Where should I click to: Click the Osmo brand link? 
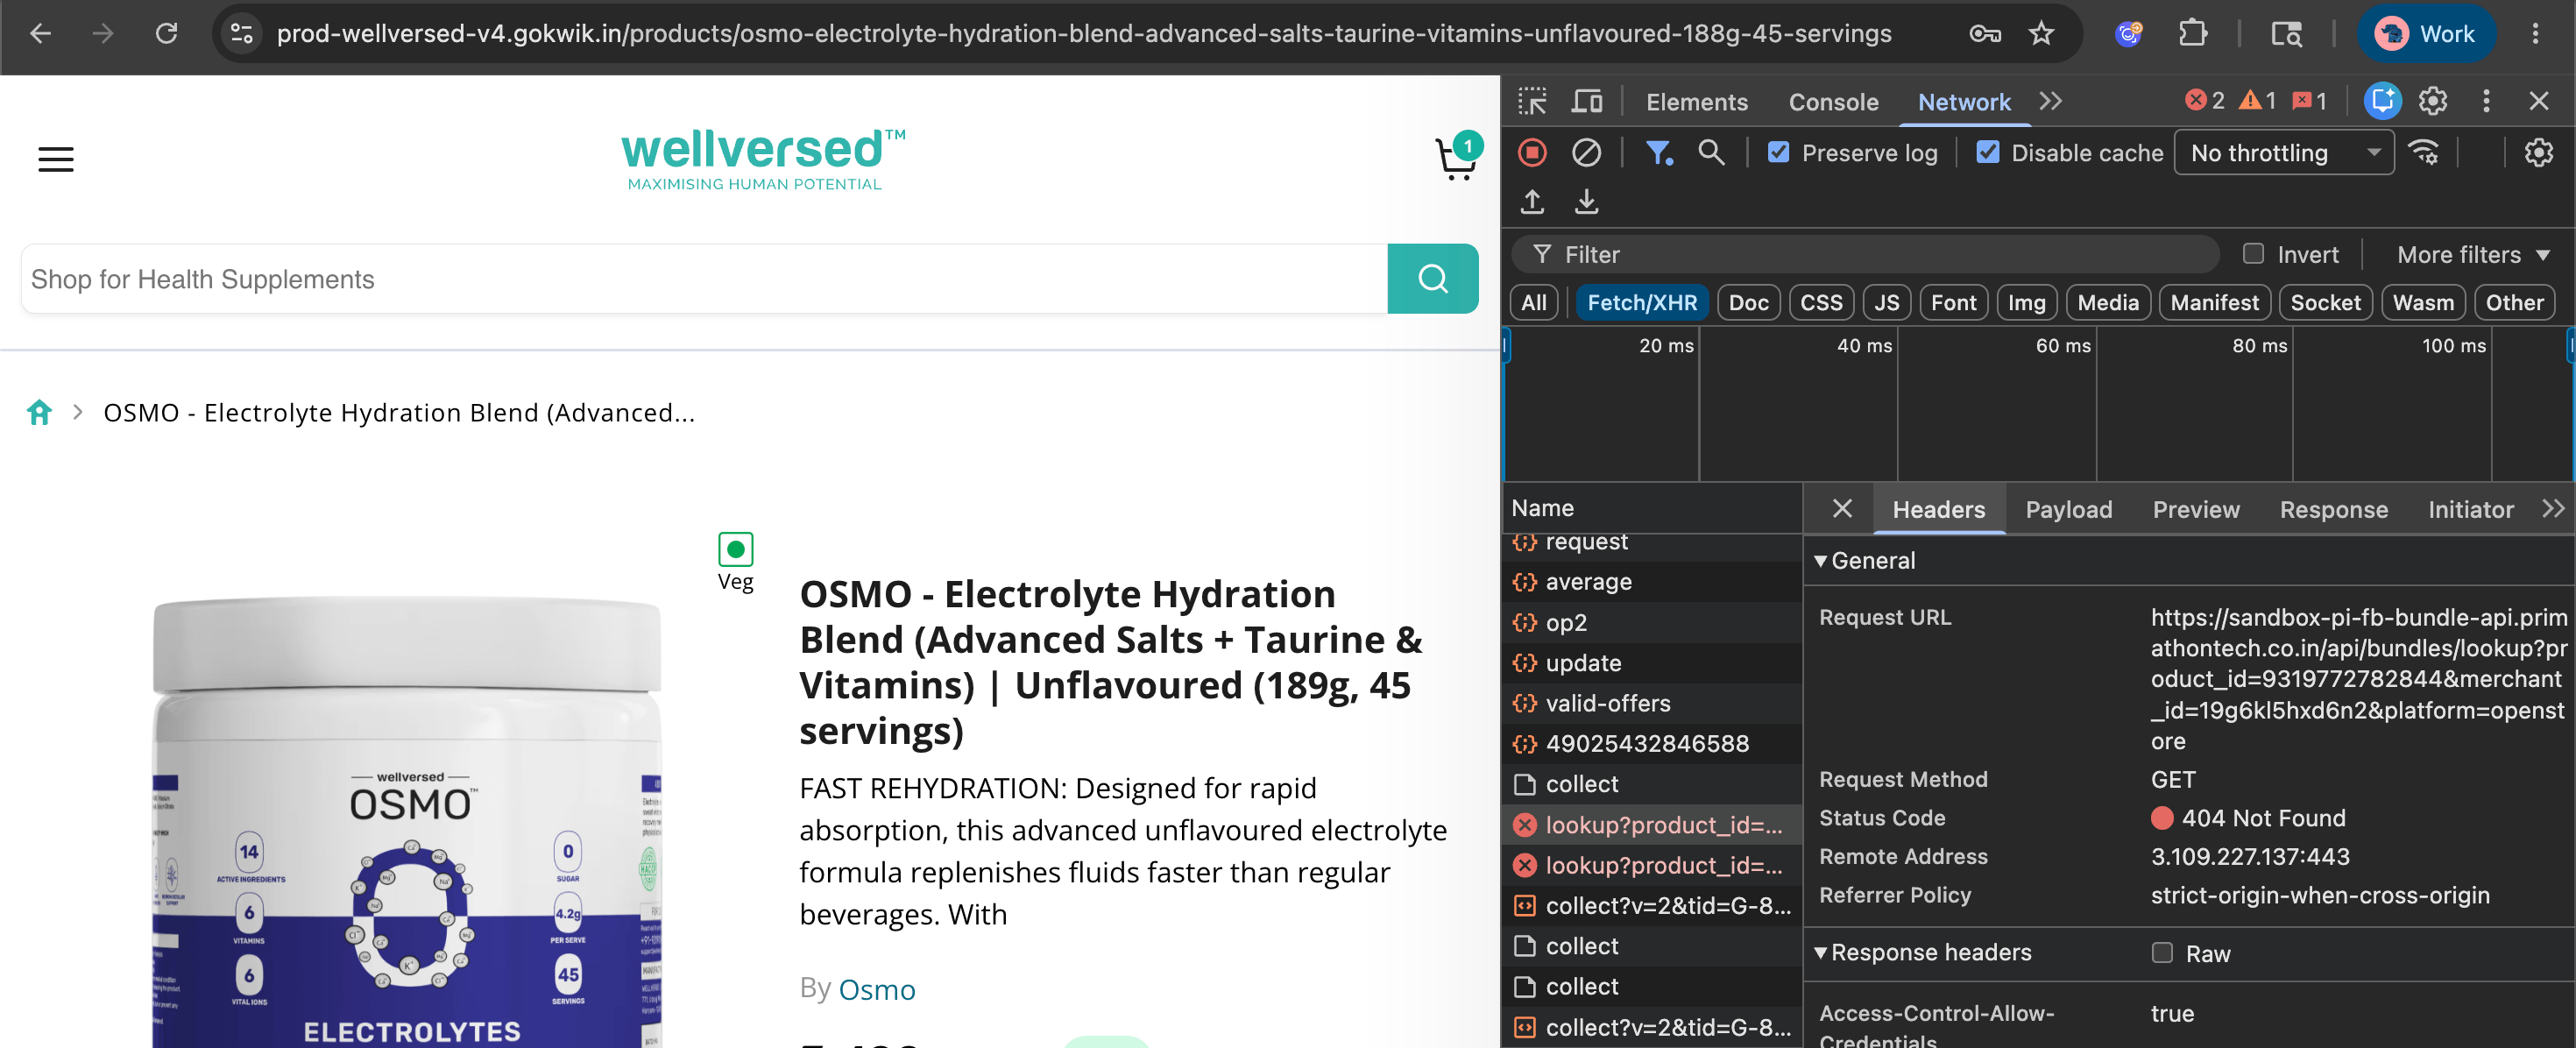click(x=876, y=989)
